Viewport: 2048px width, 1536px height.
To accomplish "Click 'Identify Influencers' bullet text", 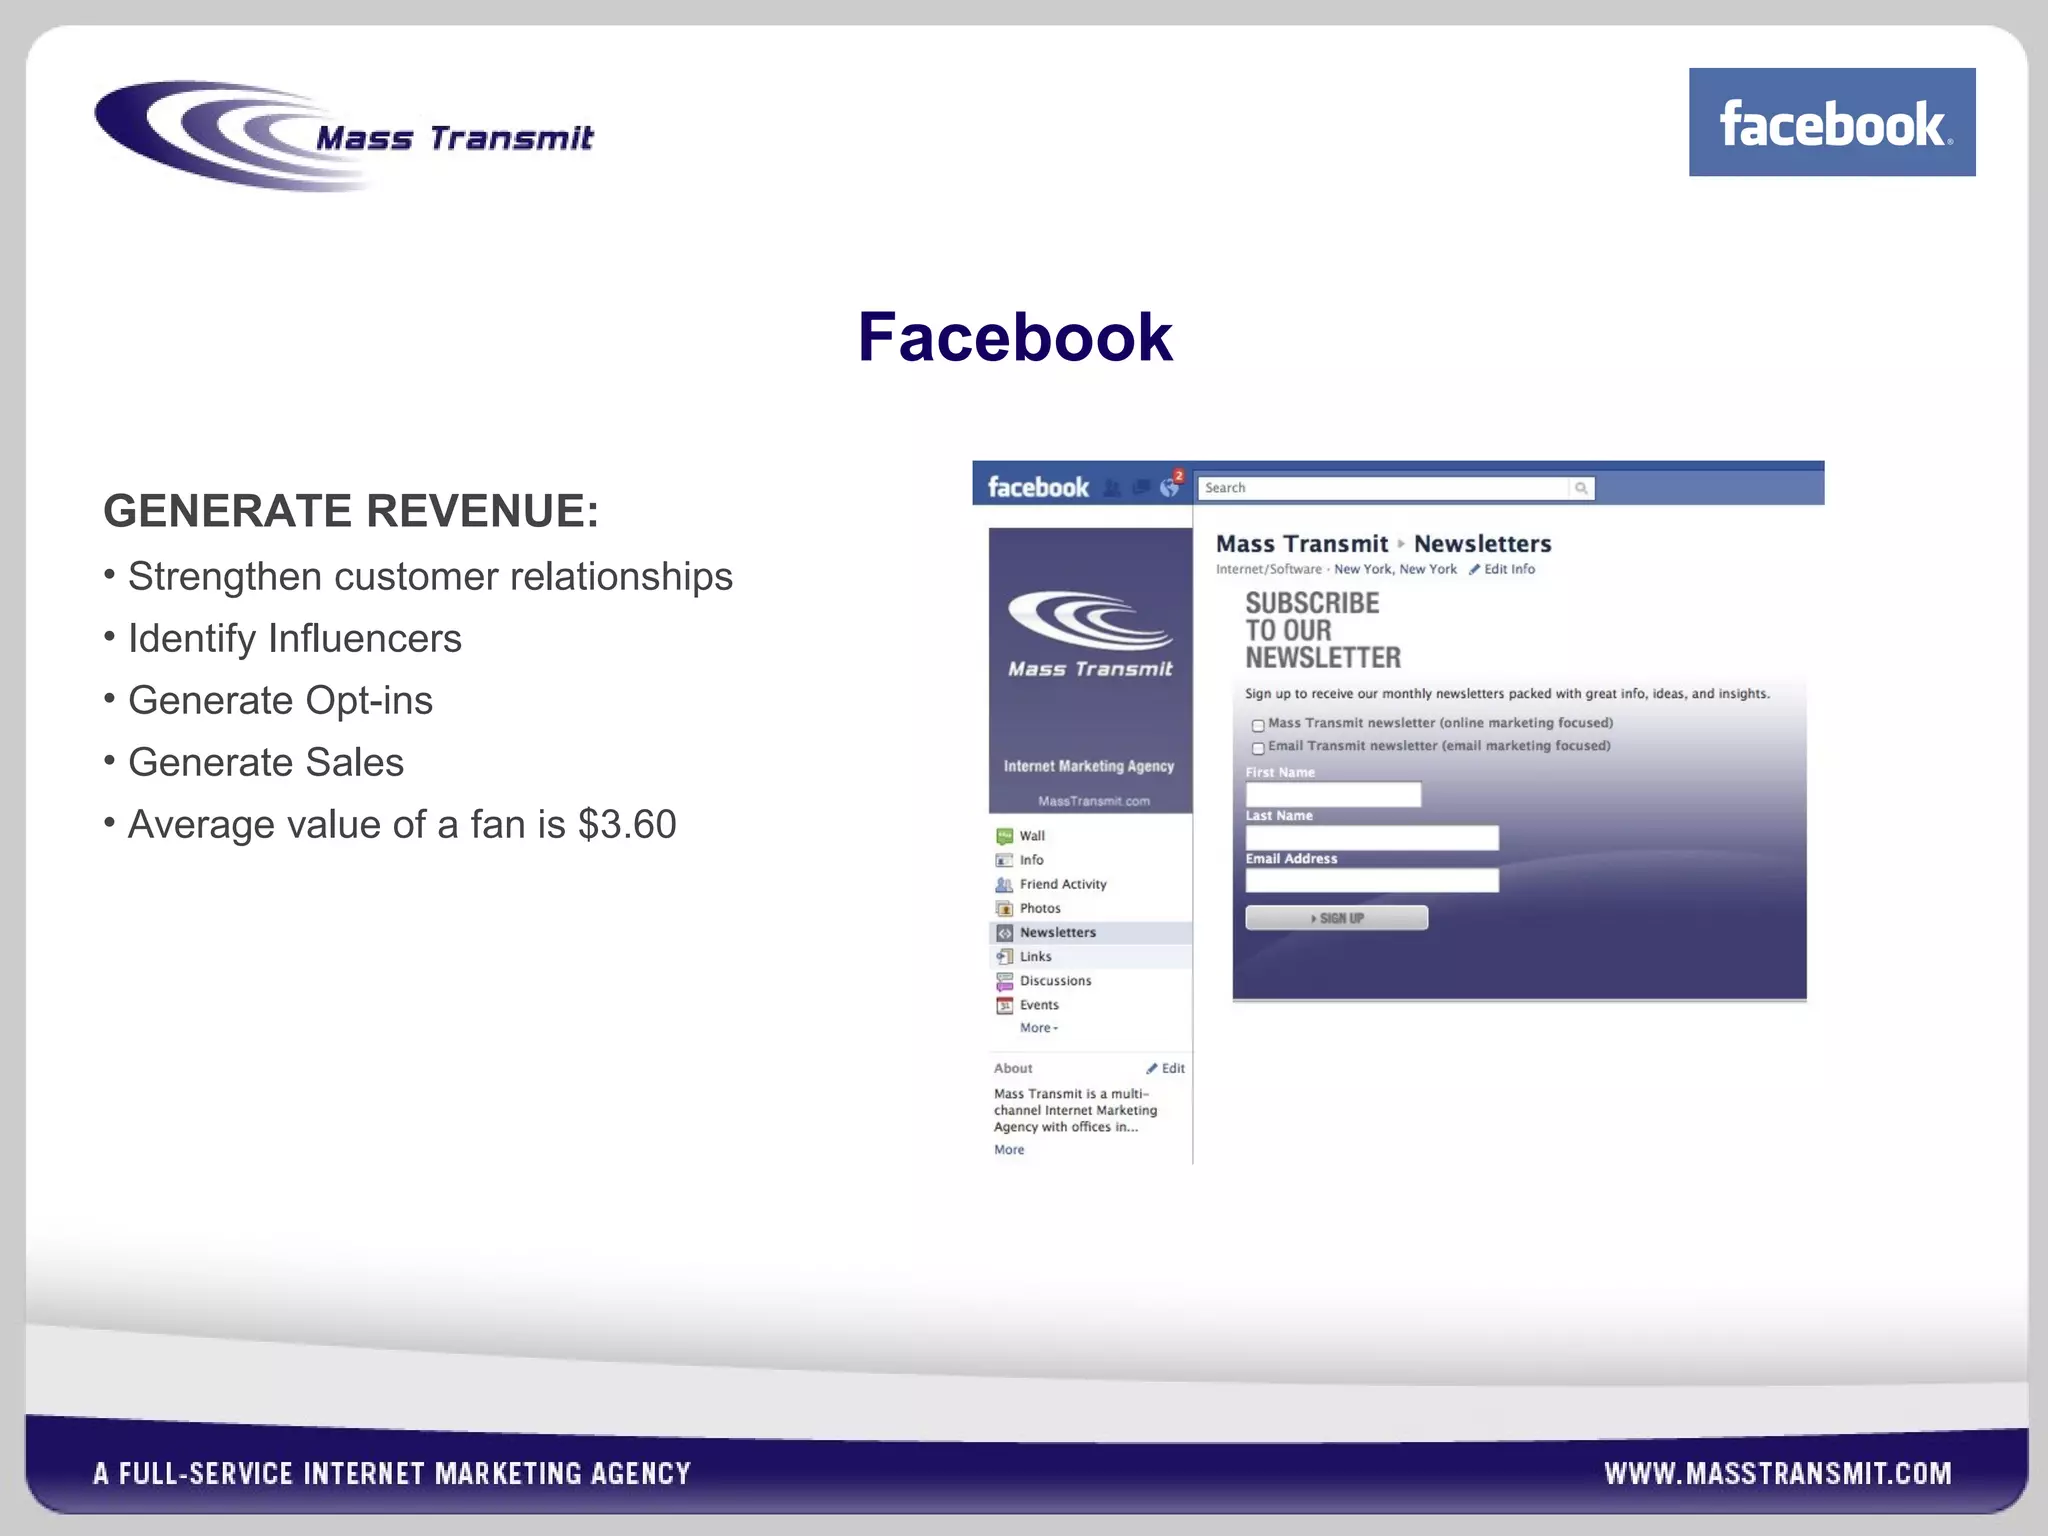I will (295, 639).
